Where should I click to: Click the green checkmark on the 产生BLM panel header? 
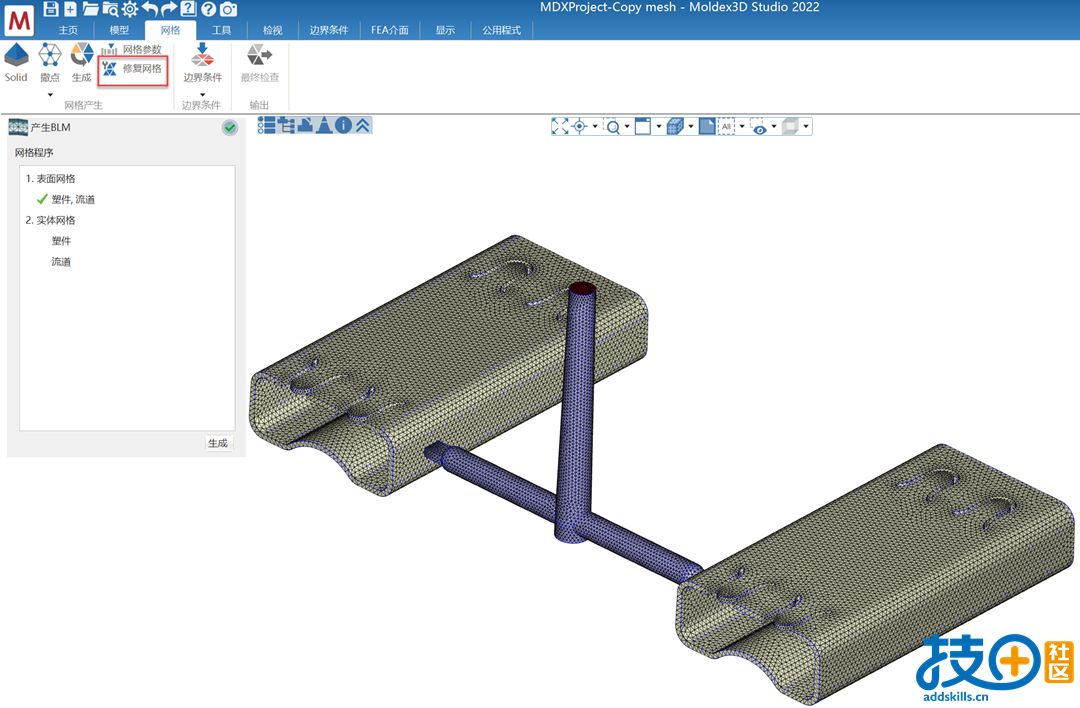(230, 127)
